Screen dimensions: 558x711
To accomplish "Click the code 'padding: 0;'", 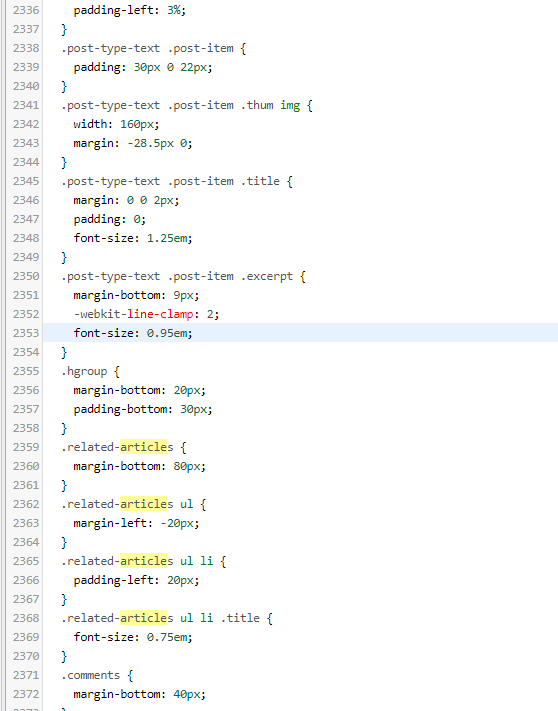I will (x=110, y=219).
